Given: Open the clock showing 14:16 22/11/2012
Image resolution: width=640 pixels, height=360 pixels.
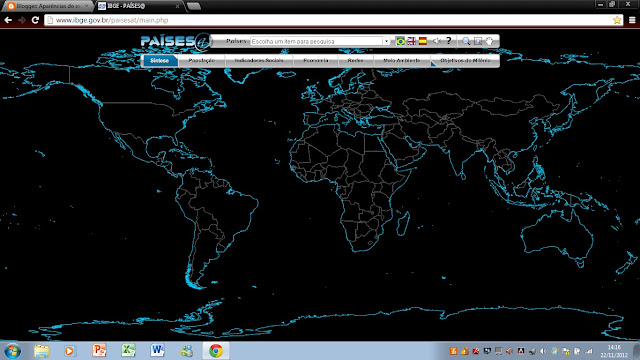Looking at the screenshot, I should pyautogui.click(x=614, y=351).
